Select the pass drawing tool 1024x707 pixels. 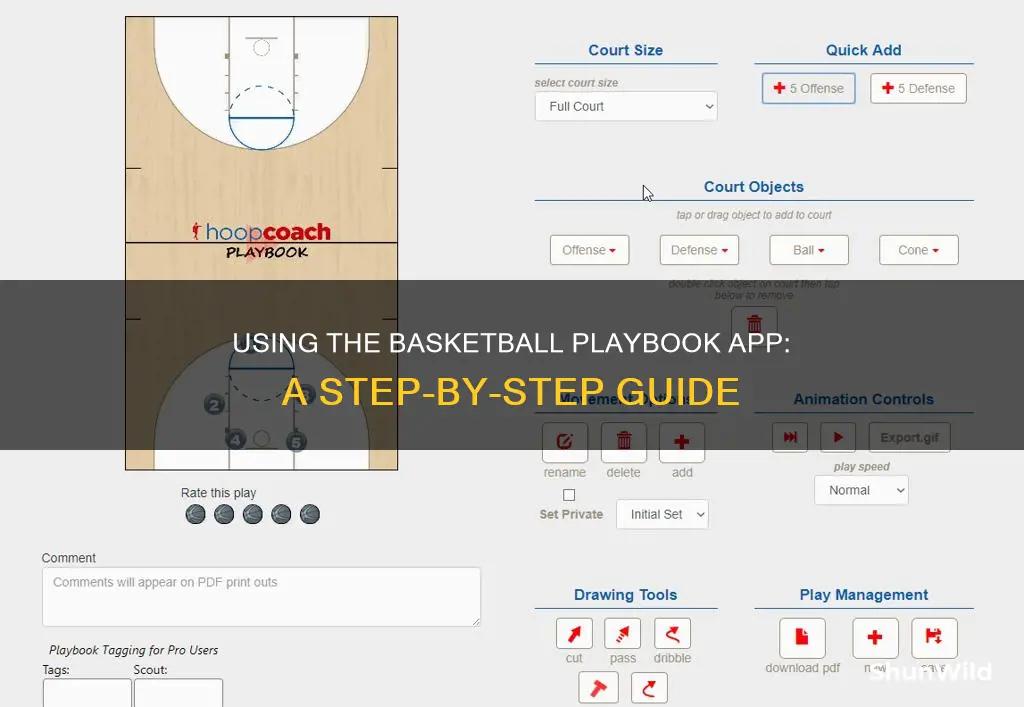point(622,633)
